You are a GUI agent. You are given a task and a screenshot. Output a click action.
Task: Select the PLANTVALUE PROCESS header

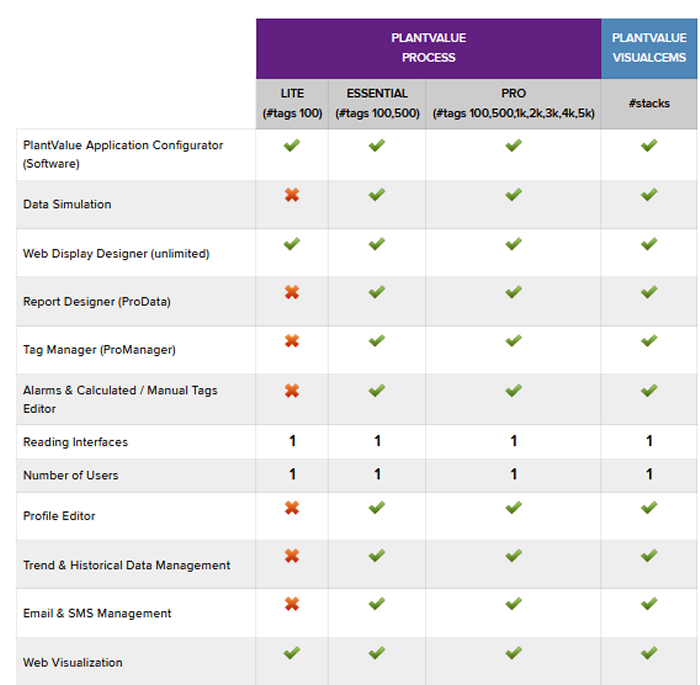pyautogui.click(x=428, y=48)
